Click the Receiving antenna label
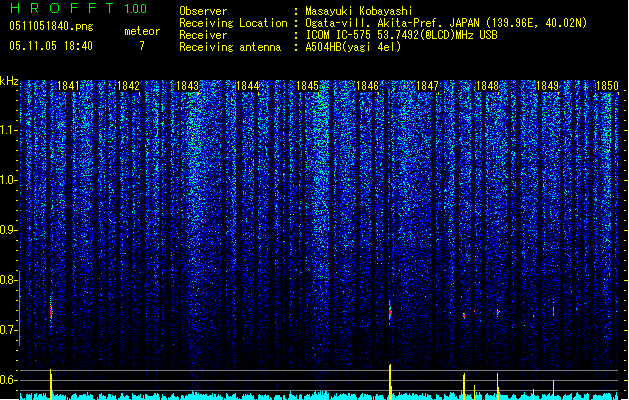 tap(230, 47)
